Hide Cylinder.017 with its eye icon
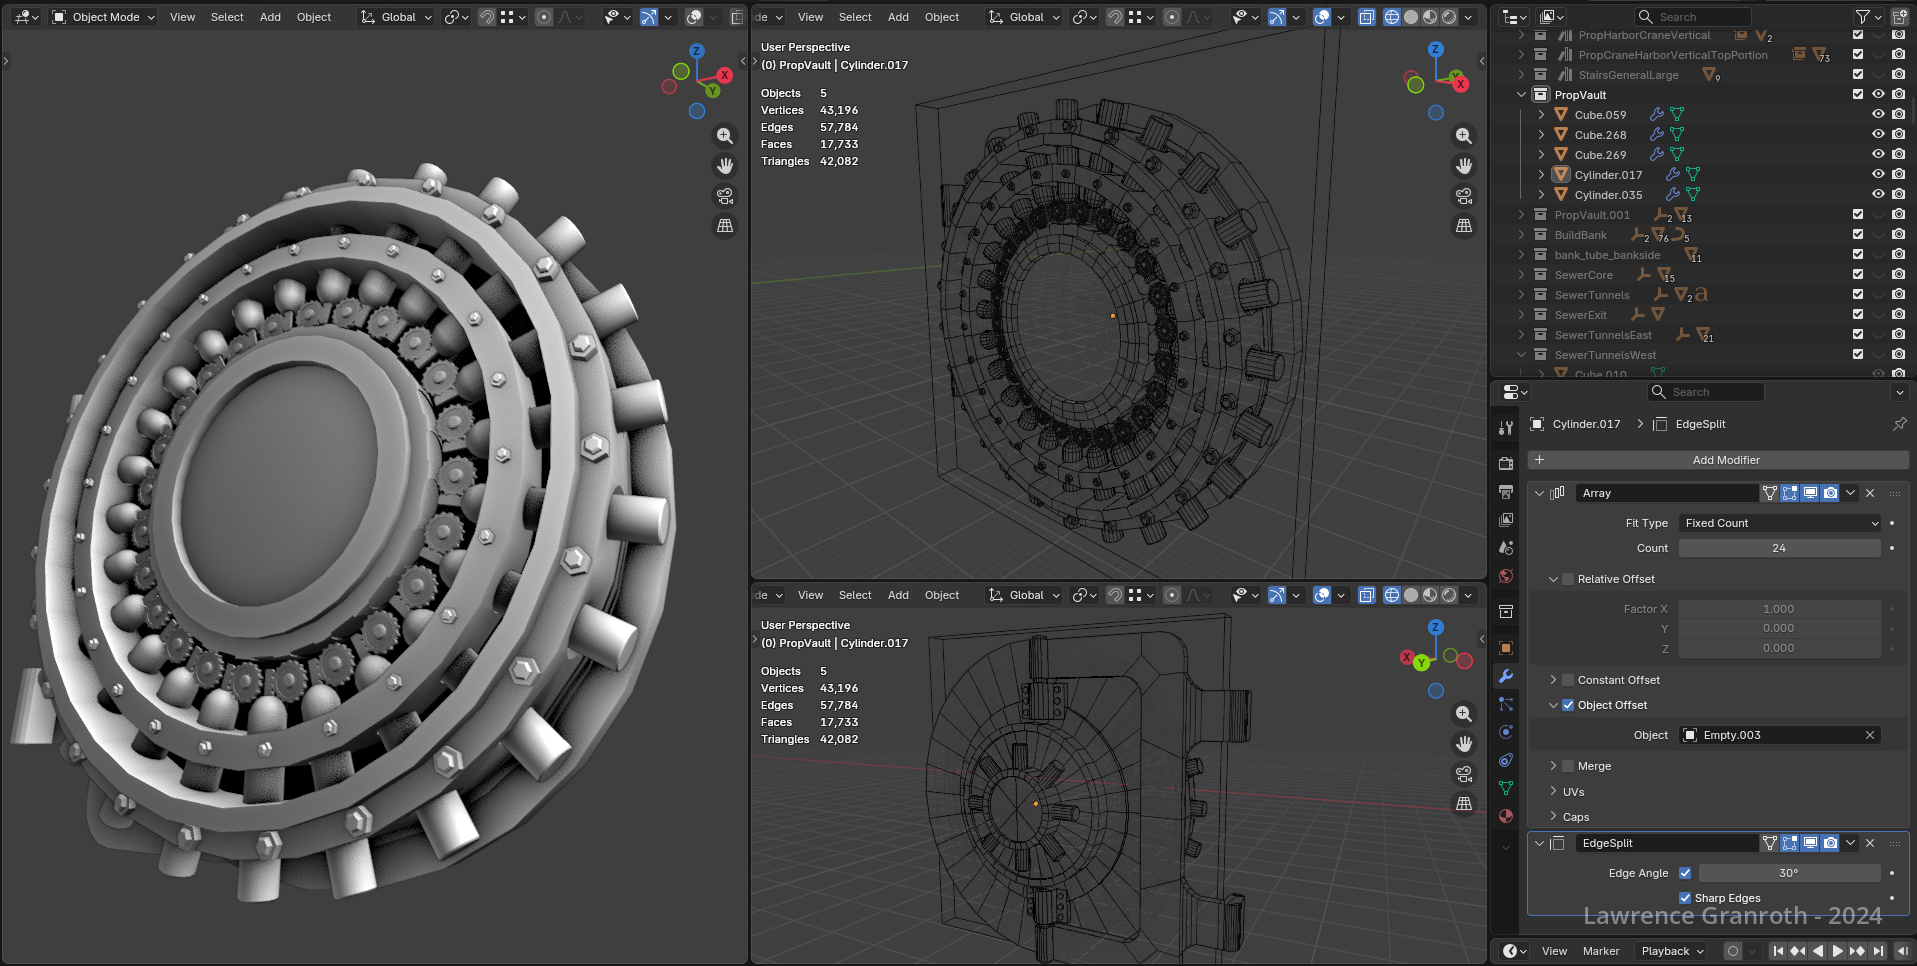The width and height of the screenshot is (1917, 966). point(1878,174)
